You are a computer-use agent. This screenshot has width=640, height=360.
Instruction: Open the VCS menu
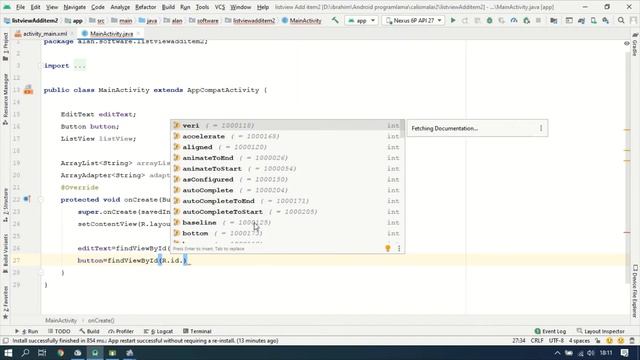pyautogui.click(x=220, y=7)
